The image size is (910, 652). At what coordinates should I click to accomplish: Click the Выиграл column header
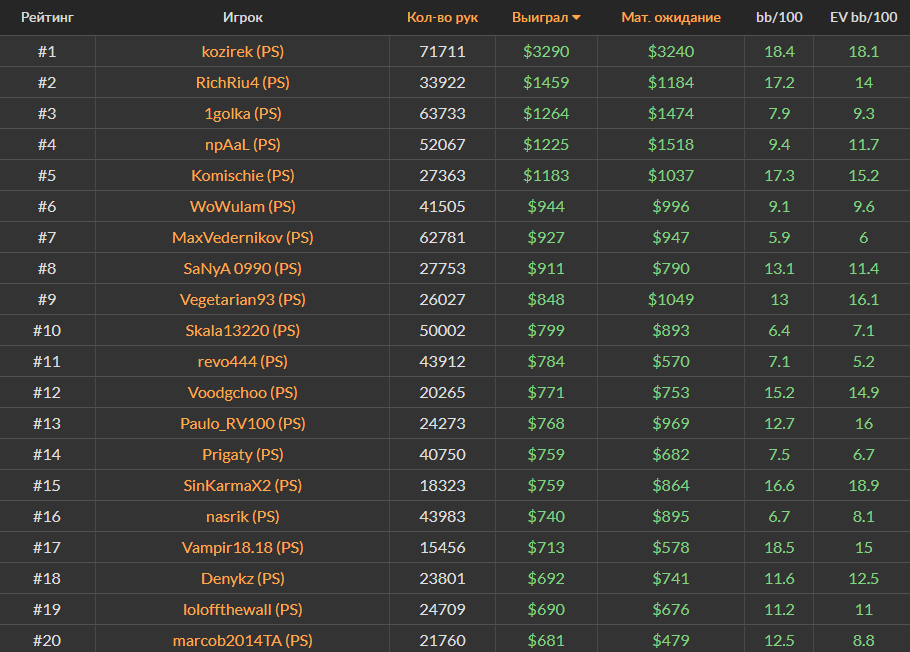[x=539, y=18]
